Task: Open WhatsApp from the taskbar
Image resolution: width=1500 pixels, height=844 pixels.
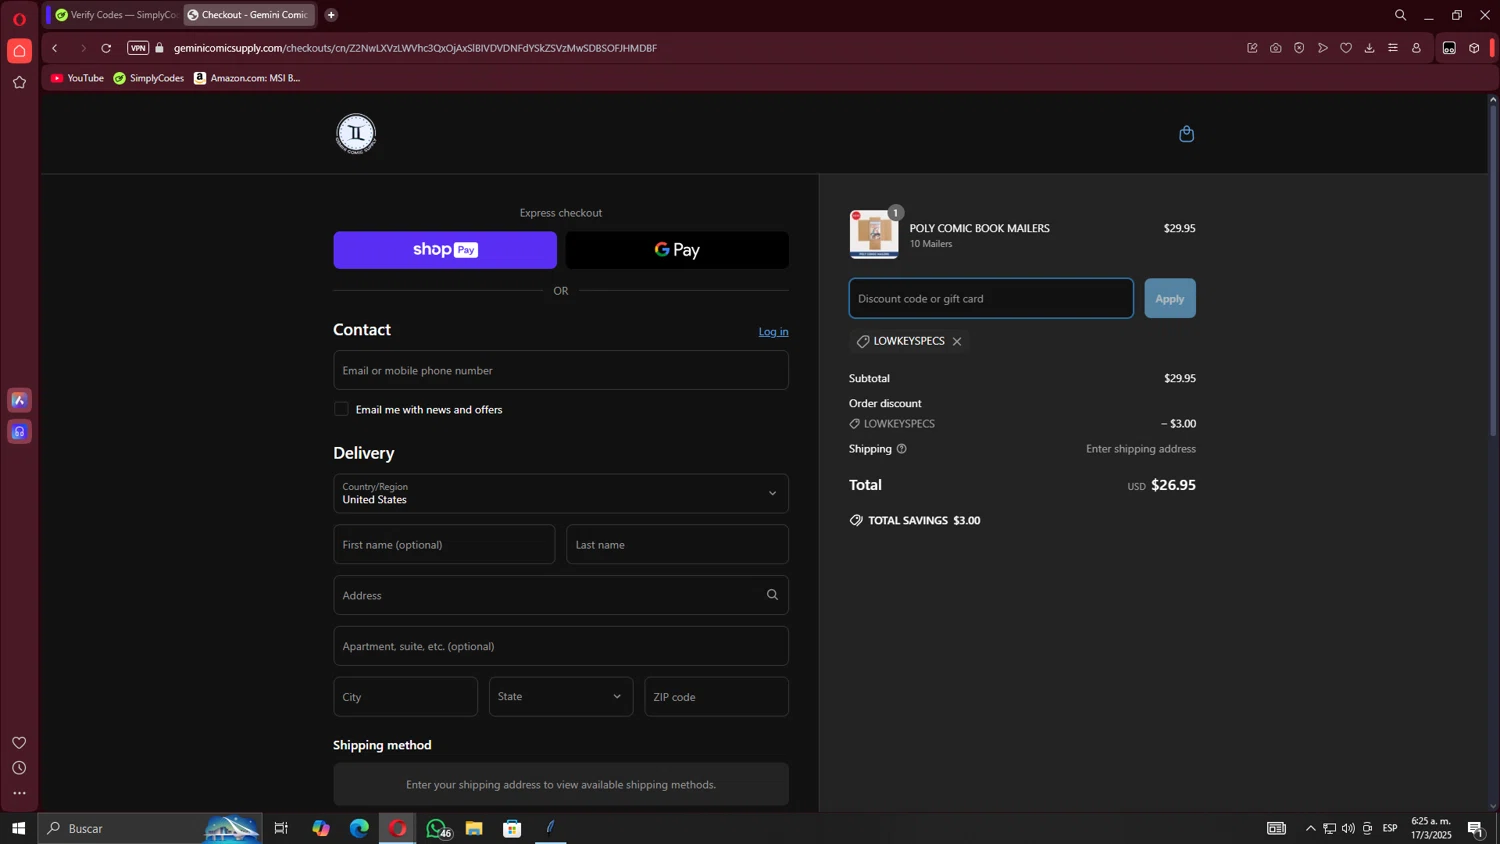Action: [x=436, y=829]
